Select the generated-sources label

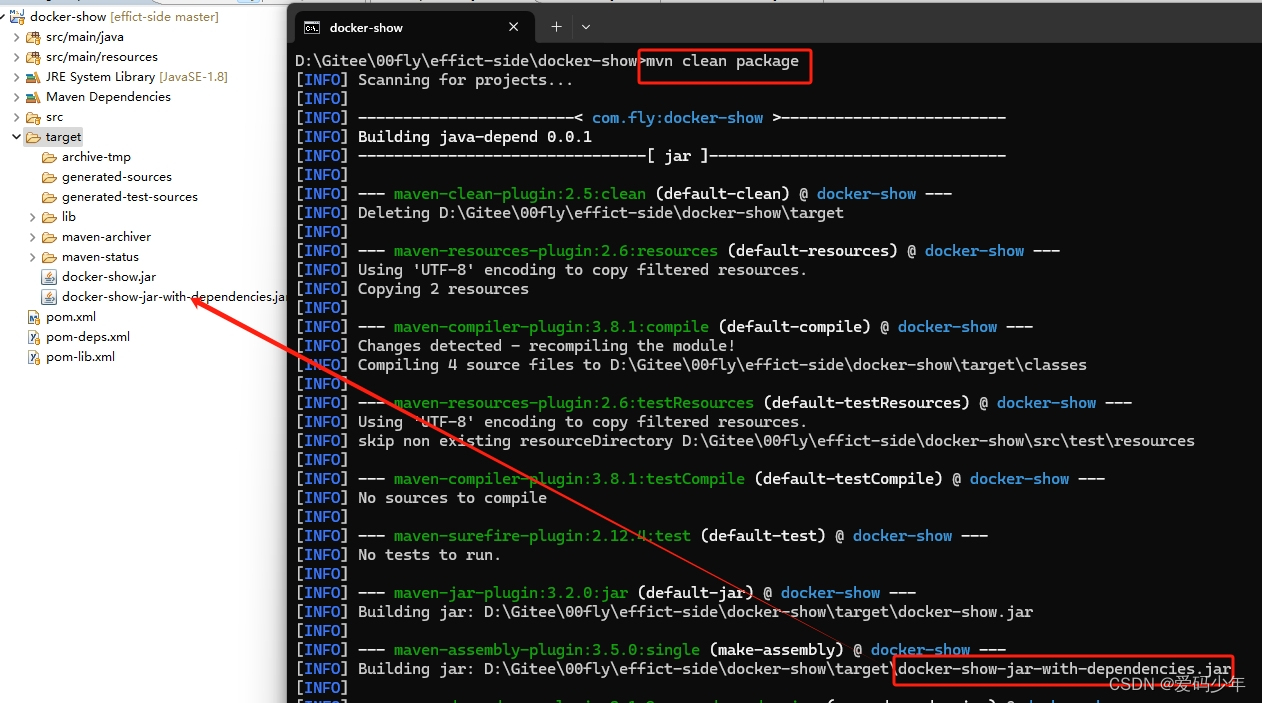tap(117, 177)
